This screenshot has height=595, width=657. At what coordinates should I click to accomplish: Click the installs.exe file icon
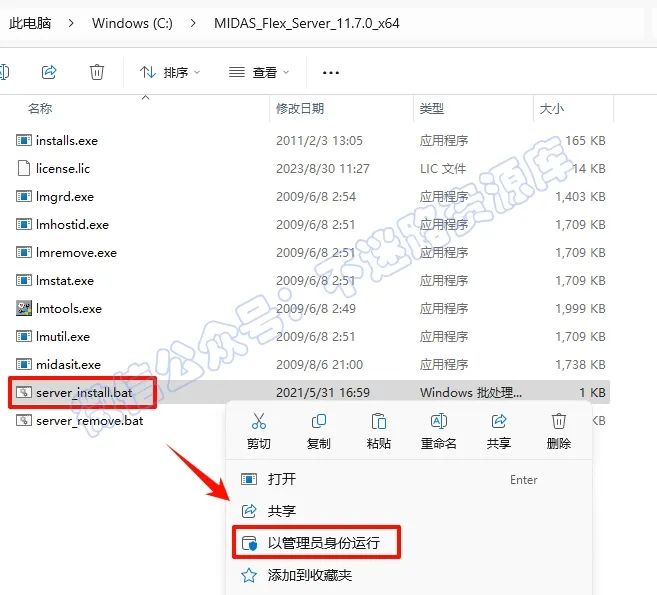click(x=24, y=140)
